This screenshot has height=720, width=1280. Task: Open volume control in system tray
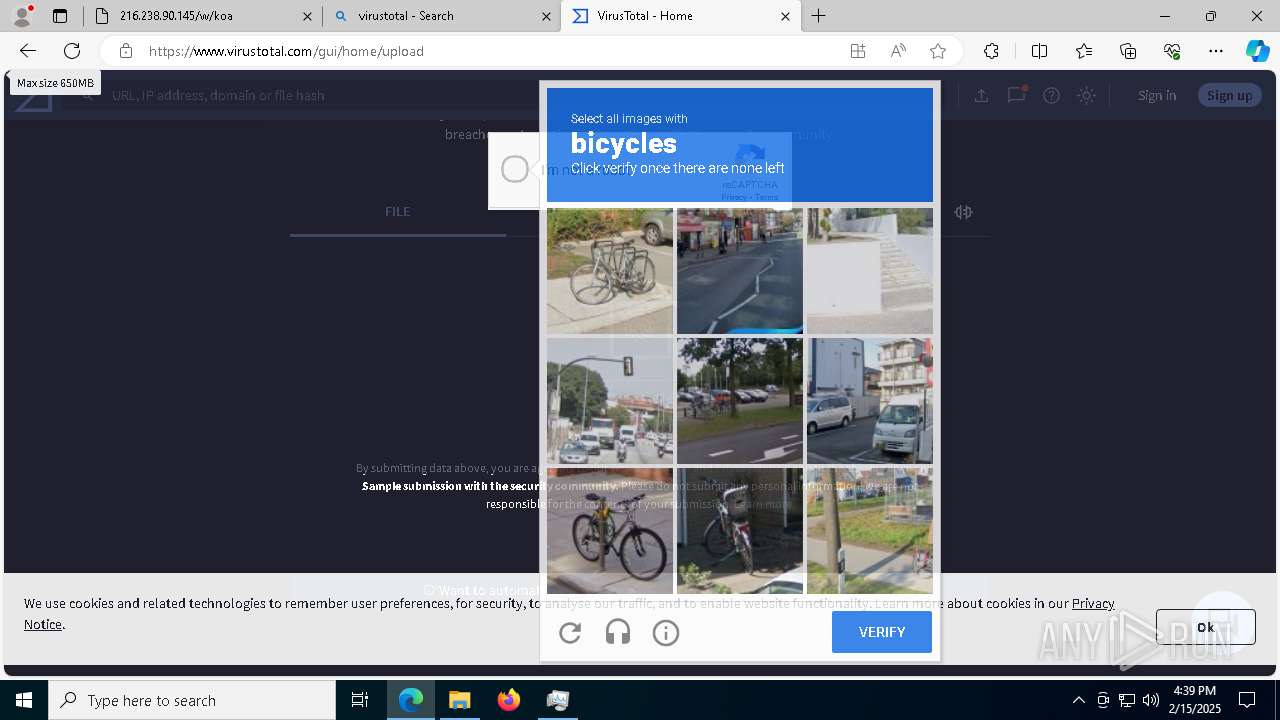1151,700
